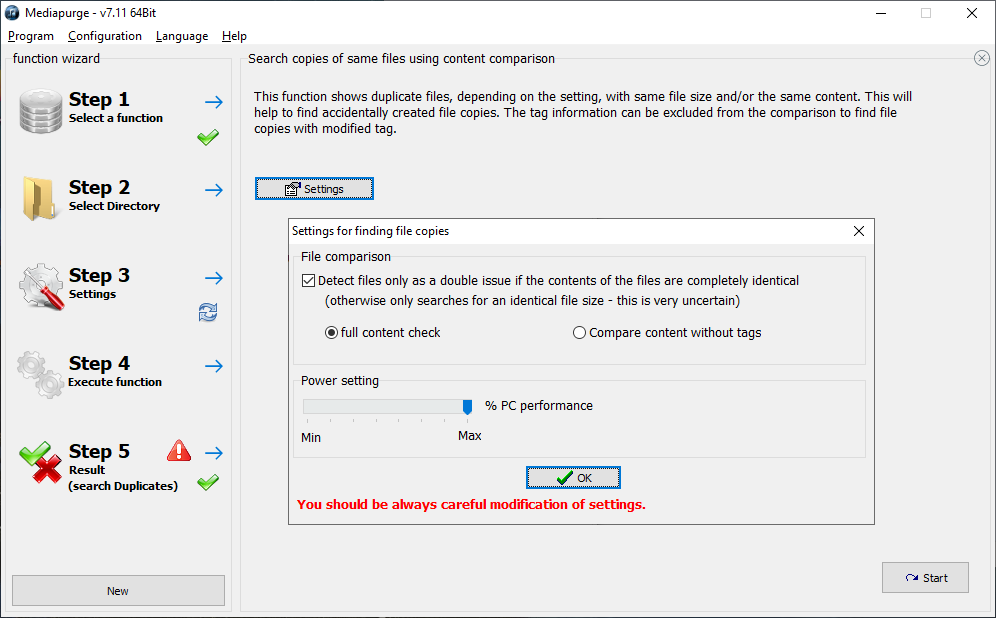Click the Mediapurge app icon in the title bar
Viewport: 996px width, 618px height.
[12, 13]
